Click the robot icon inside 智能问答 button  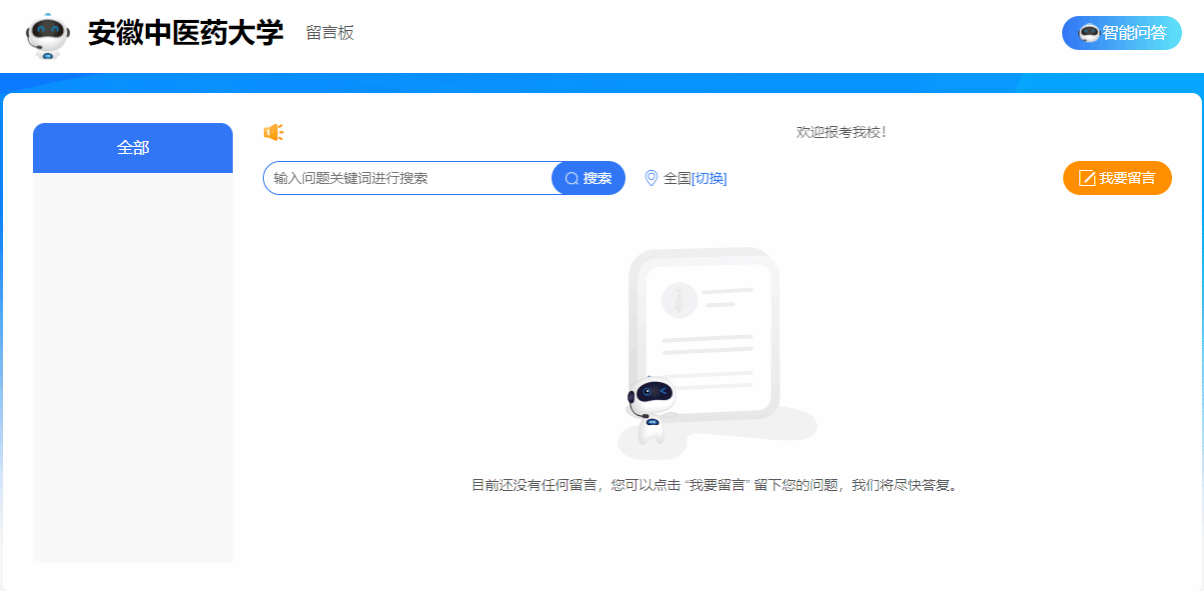(x=1089, y=33)
